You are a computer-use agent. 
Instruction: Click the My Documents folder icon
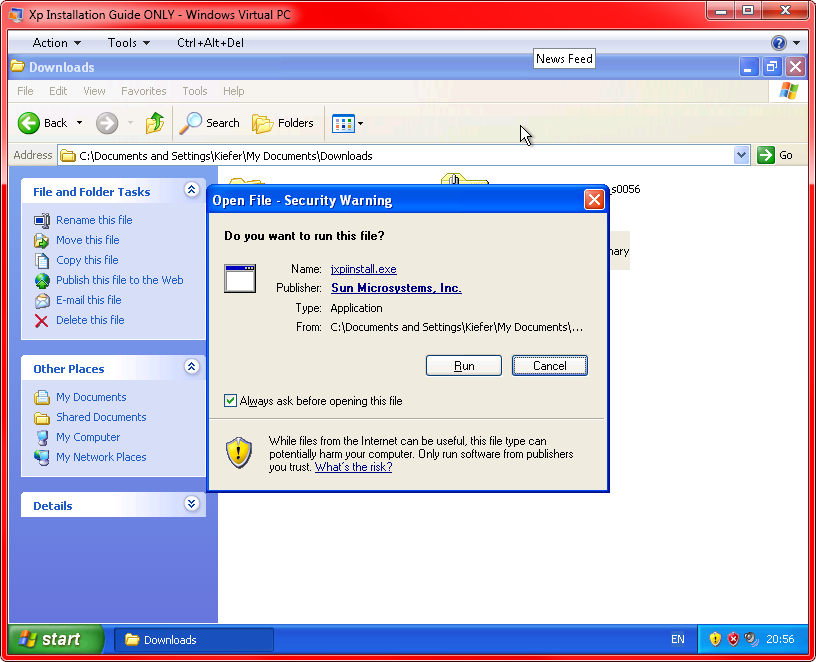coord(42,398)
